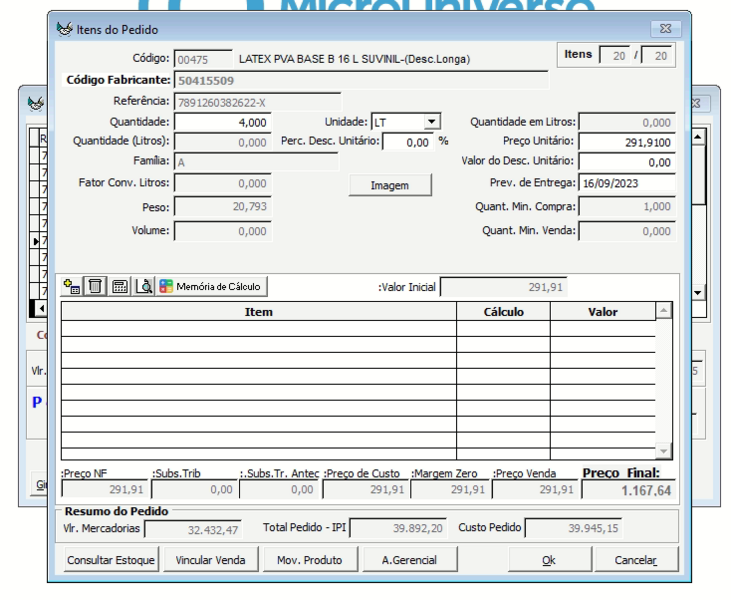Click the Subs.Trib field
This screenshot has width=731, height=600.
[x=194, y=490]
